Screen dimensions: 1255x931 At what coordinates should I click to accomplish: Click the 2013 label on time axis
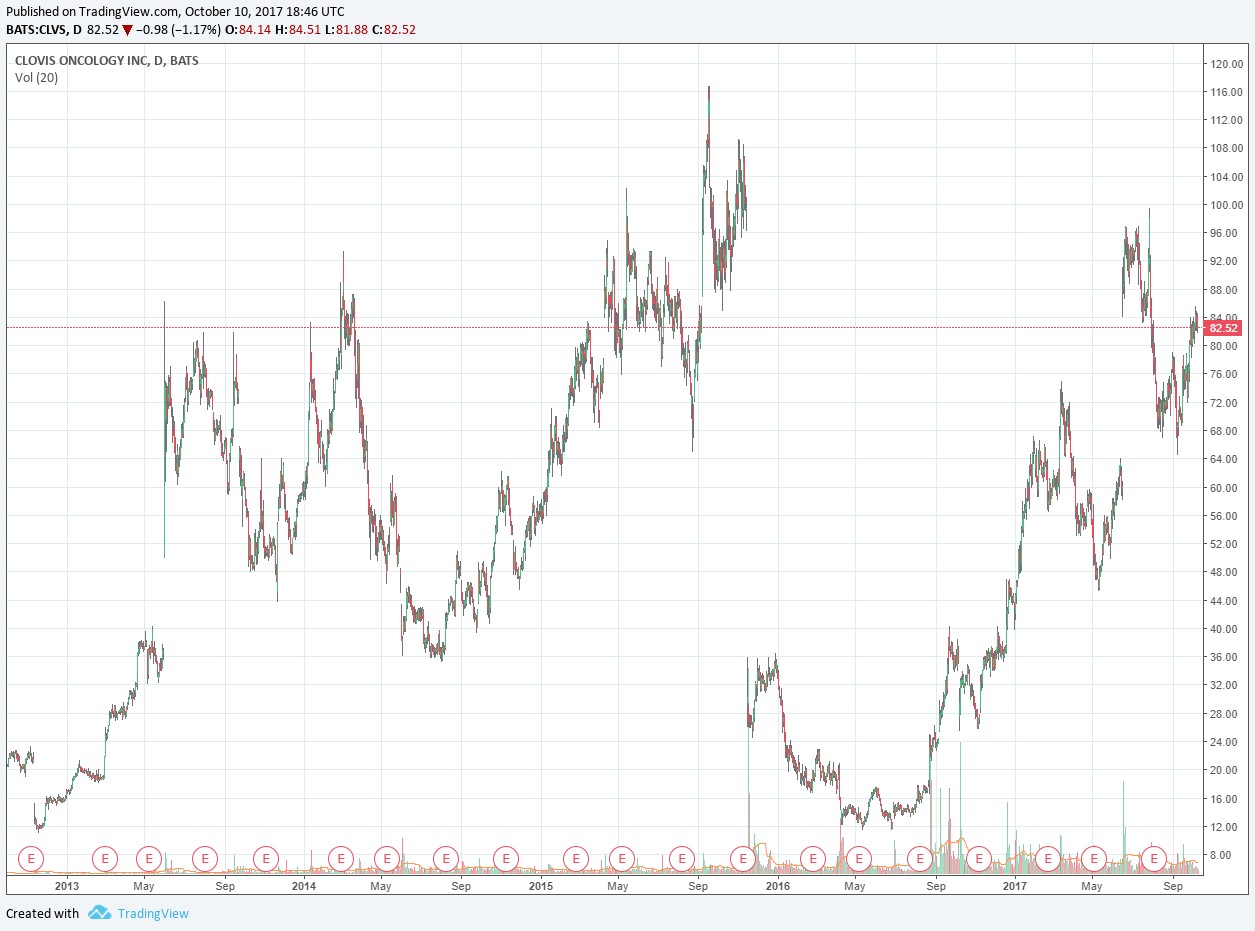point(67,886)
